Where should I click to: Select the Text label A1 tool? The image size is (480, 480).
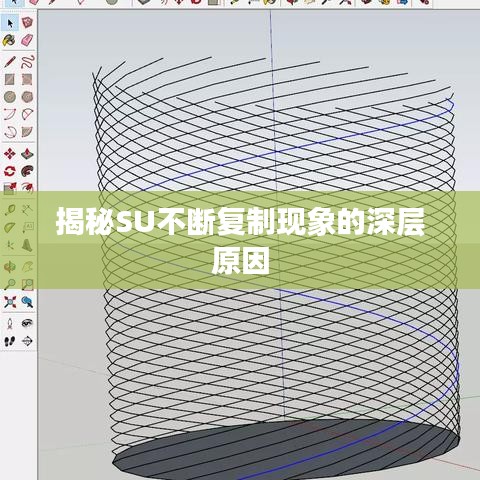tap(27, 228)
